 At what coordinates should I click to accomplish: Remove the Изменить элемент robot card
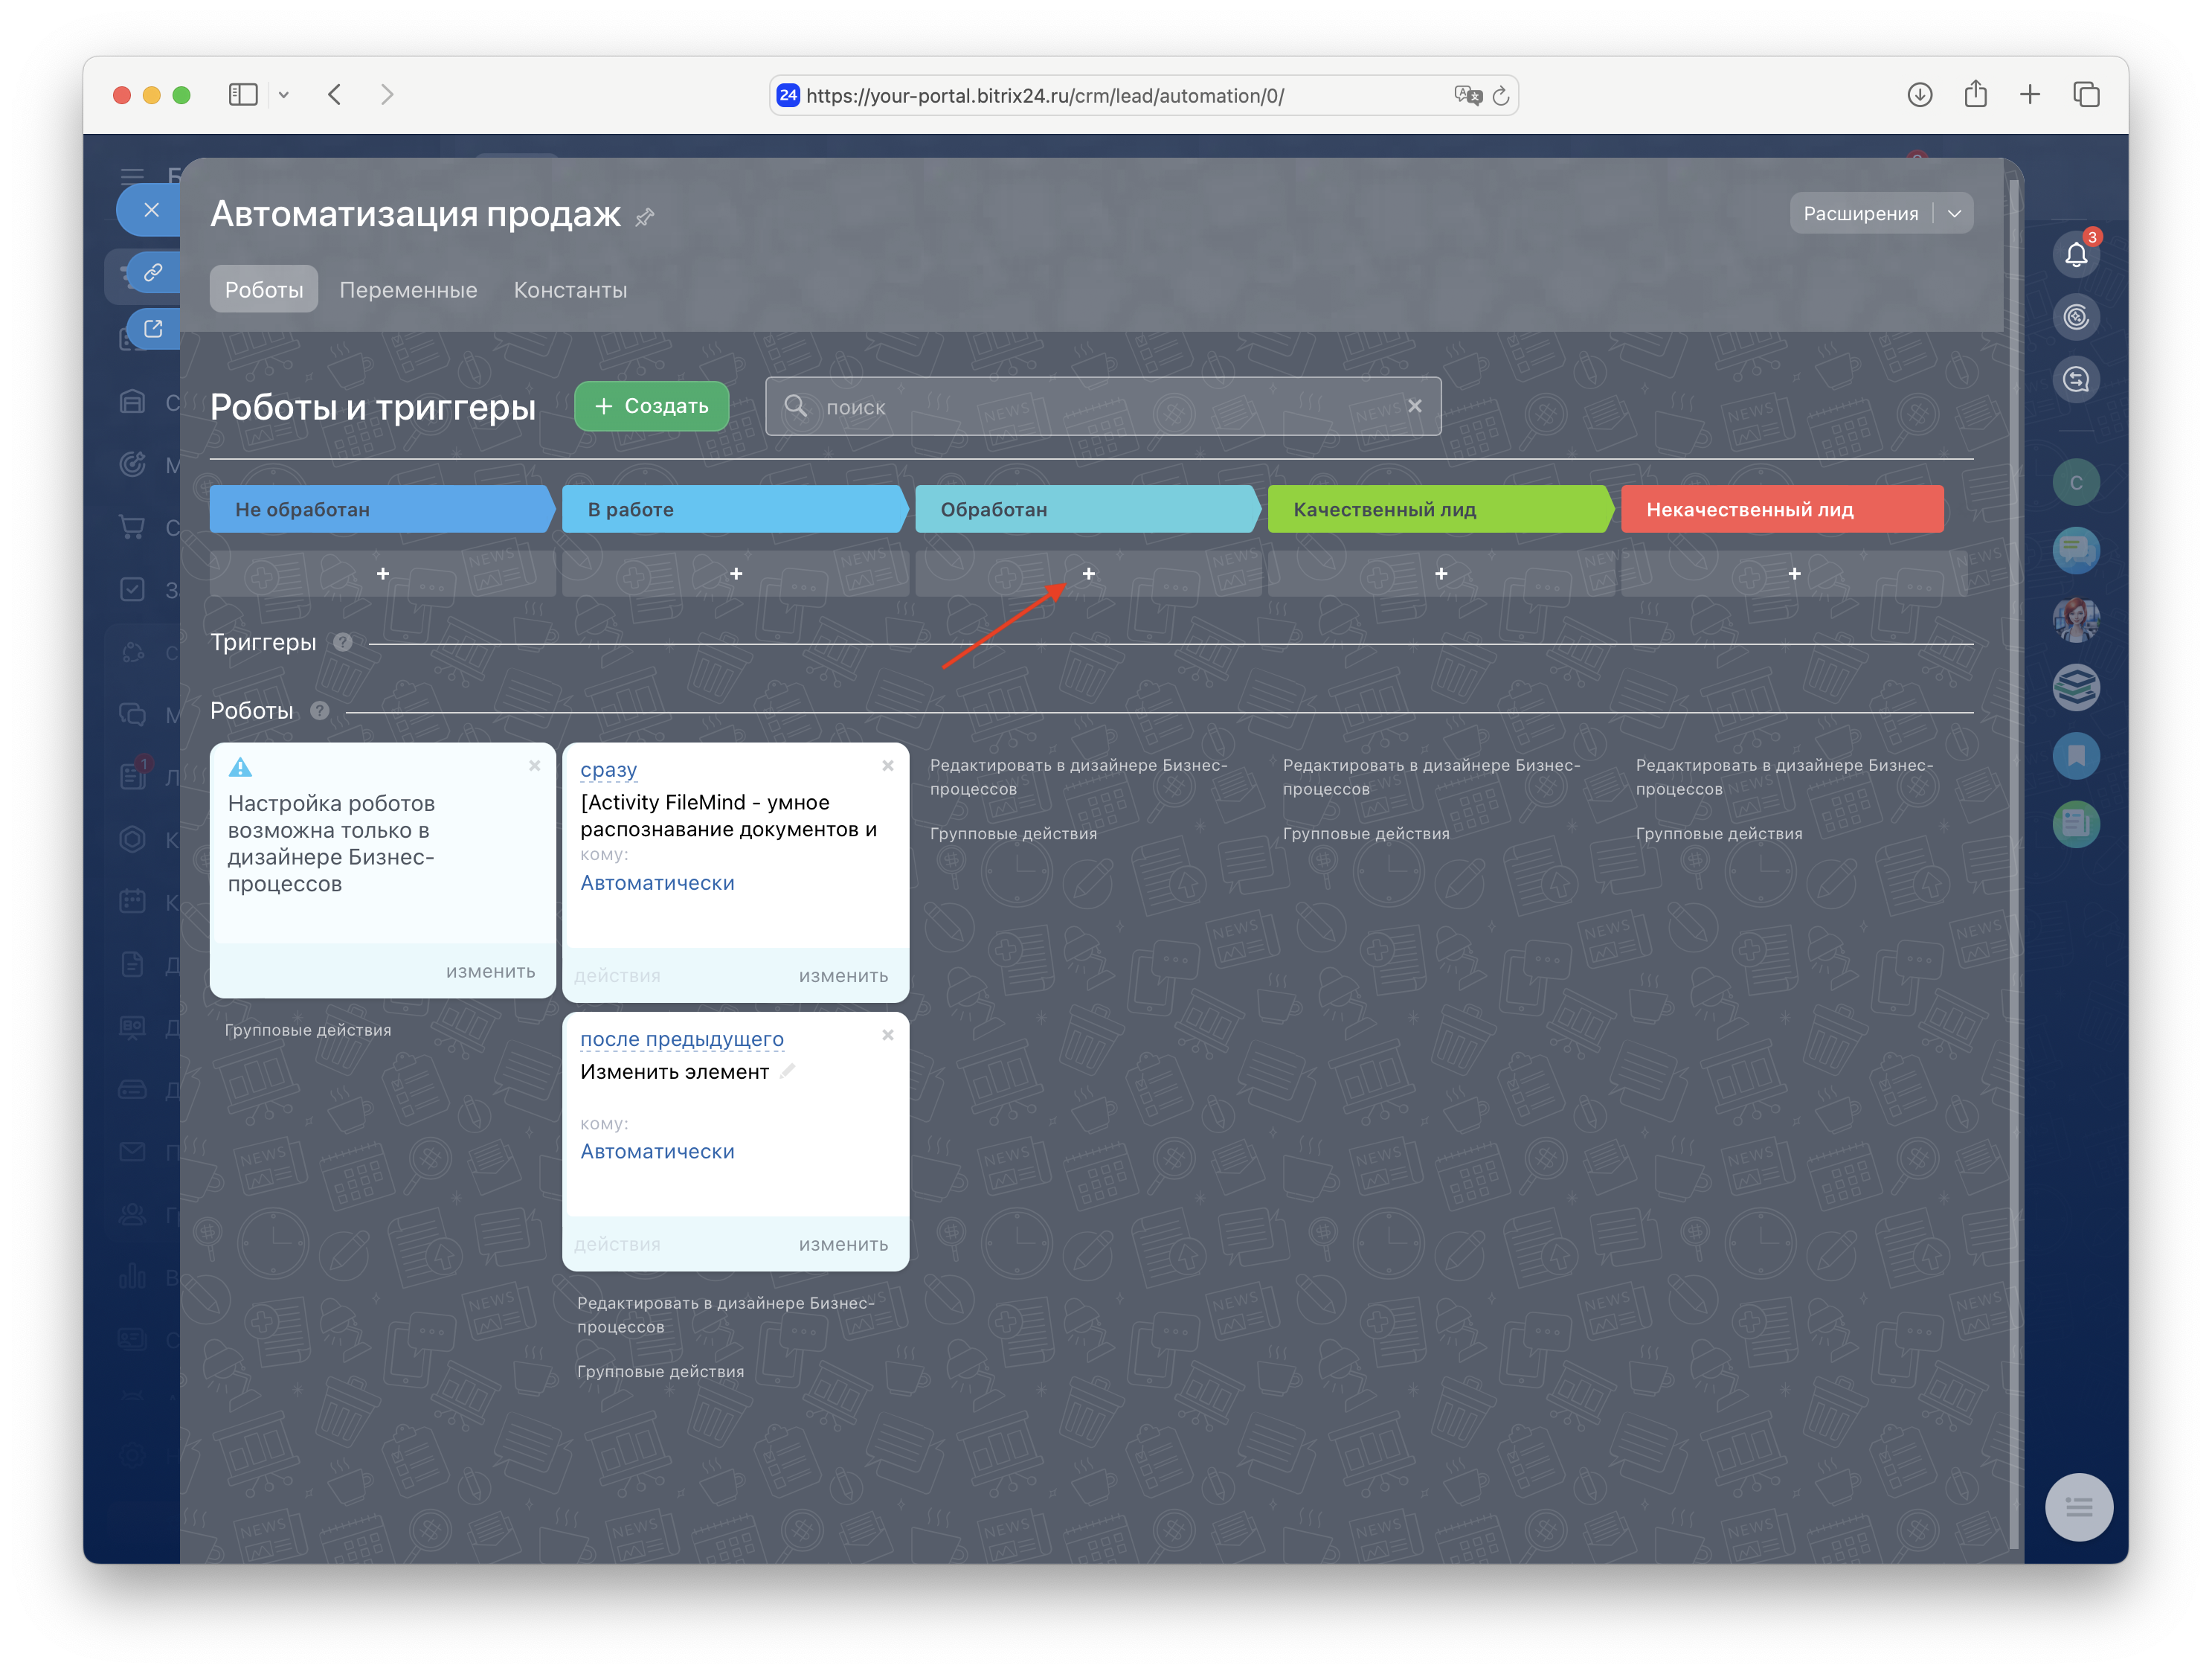click(x=887, y=1035)
